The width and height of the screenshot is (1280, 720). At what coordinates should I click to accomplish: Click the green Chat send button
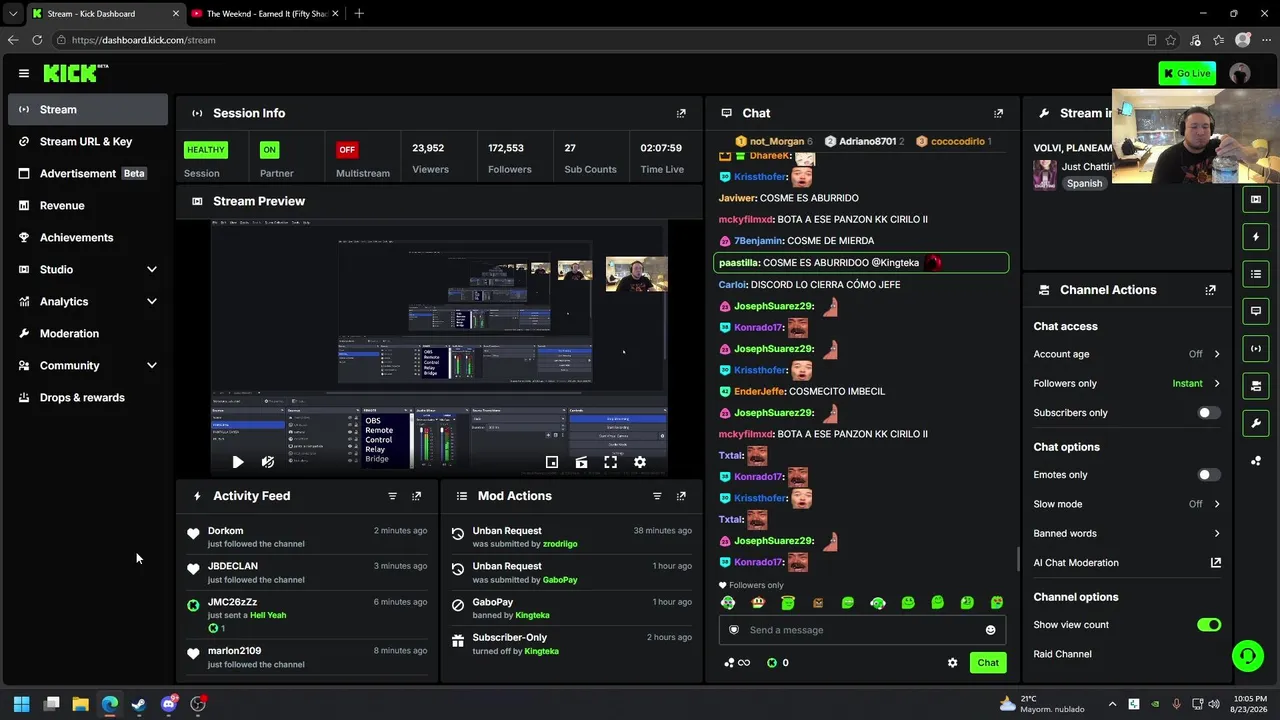pyautogui.click(x=988, y=663)
